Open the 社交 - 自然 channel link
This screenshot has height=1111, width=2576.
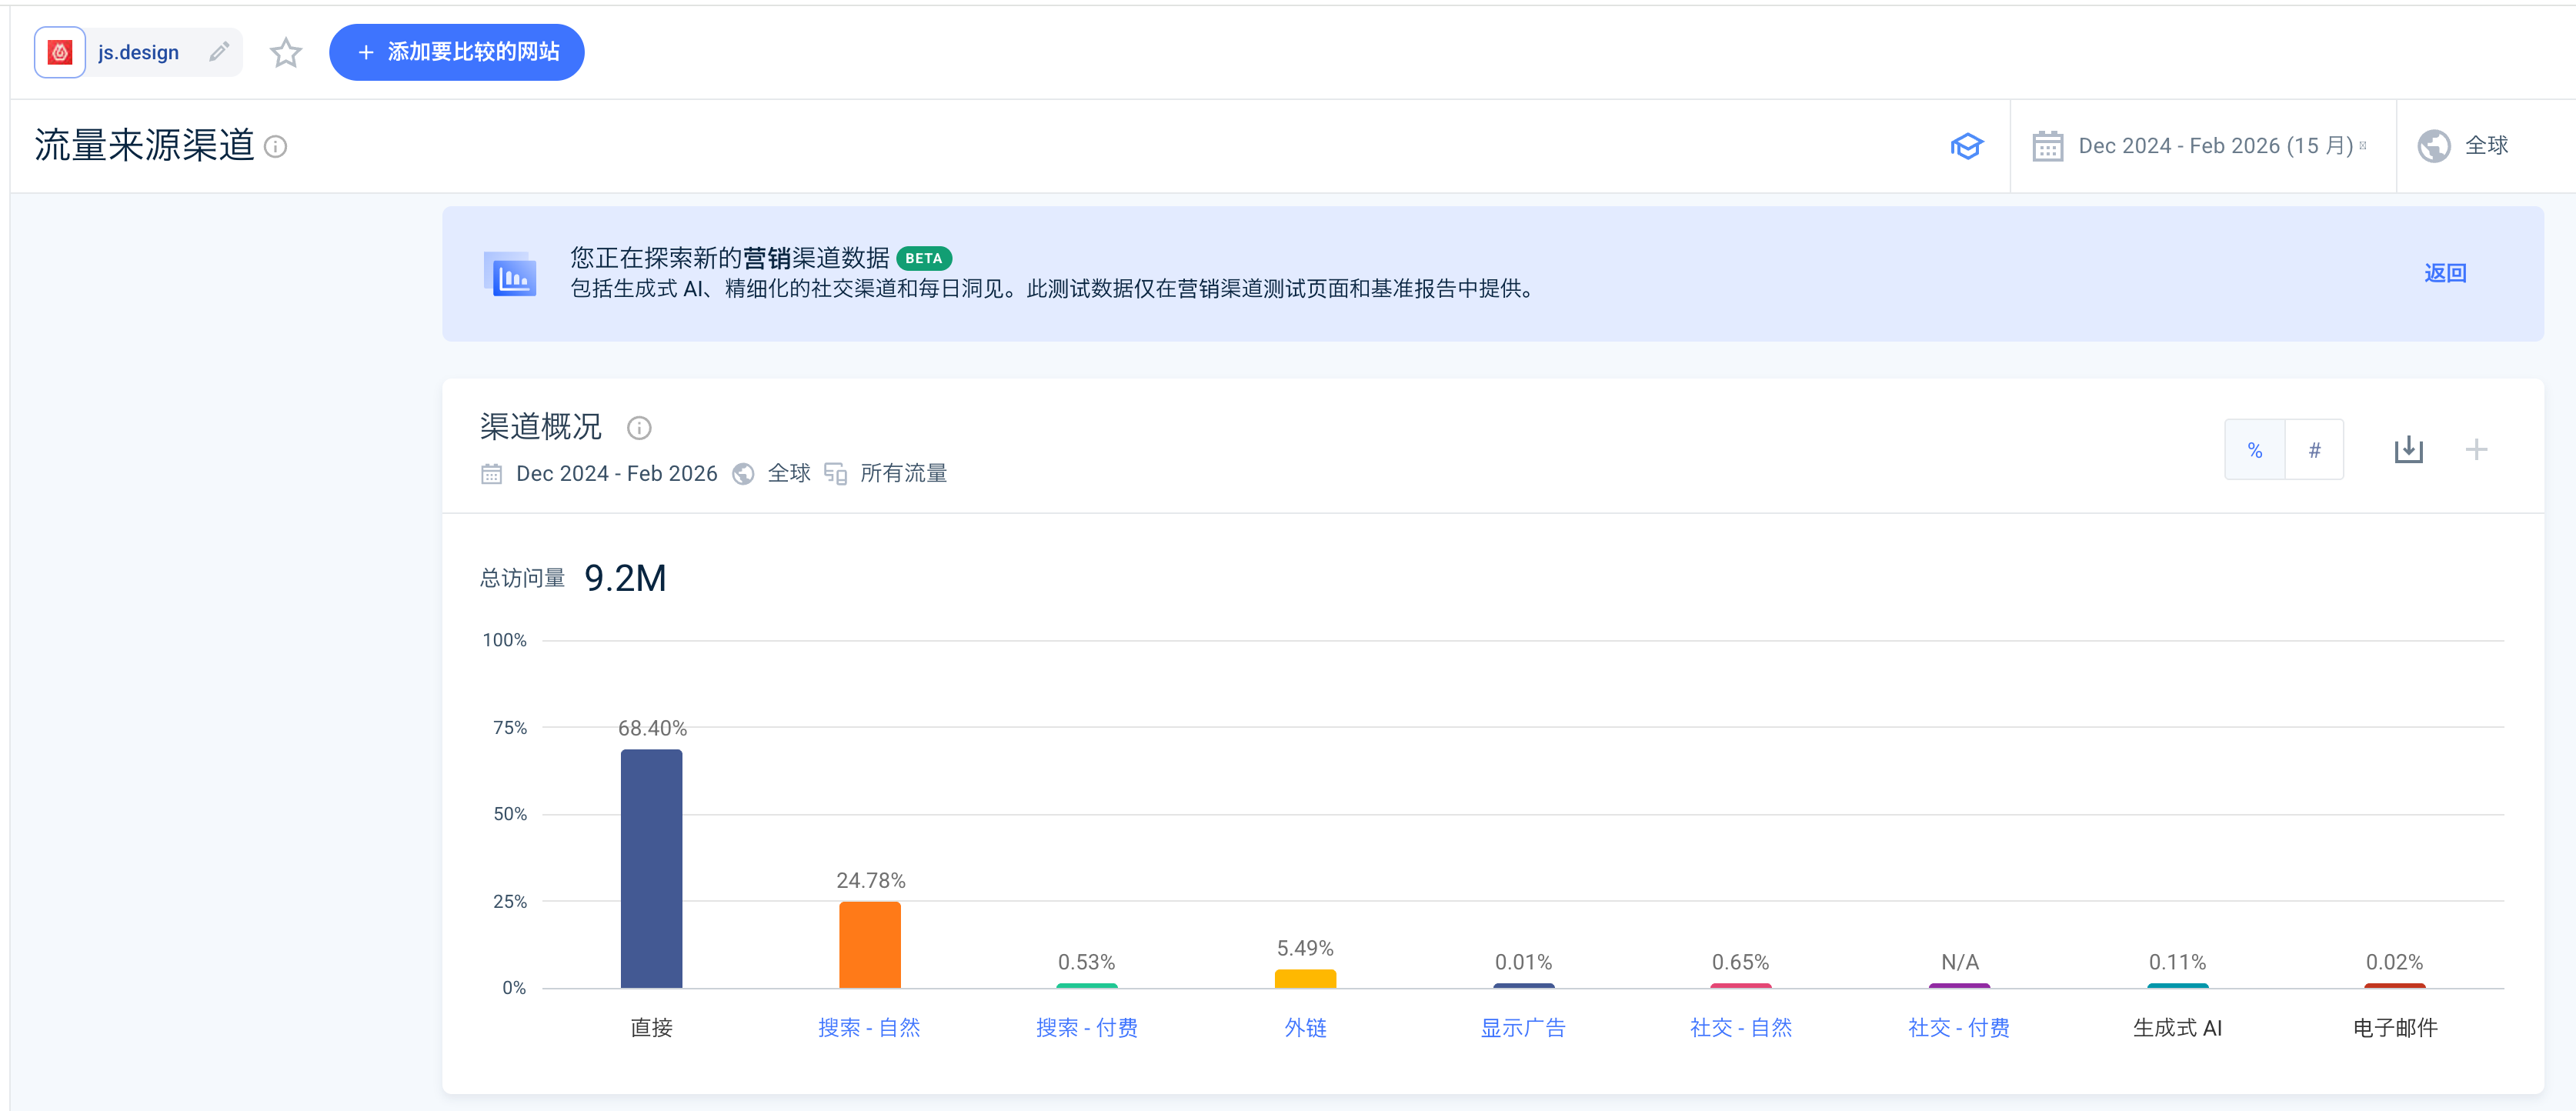pos(1740,1027)
